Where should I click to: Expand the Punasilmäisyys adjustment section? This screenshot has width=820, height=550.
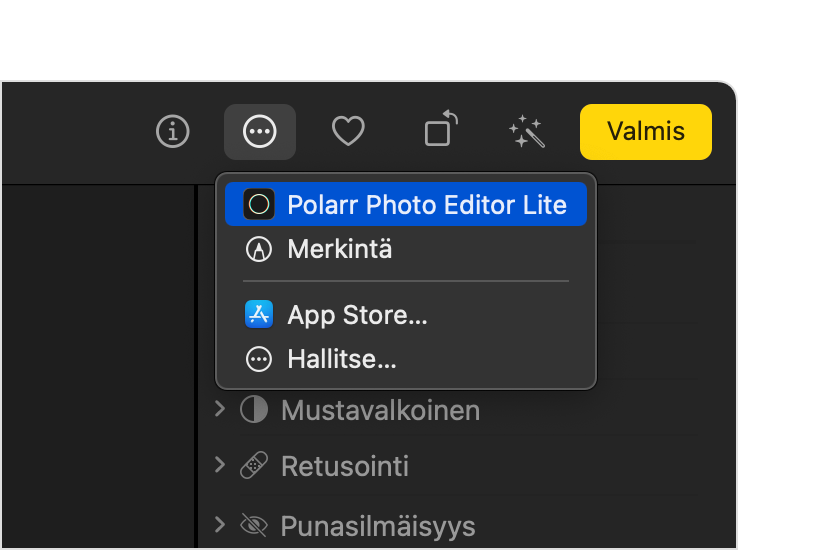coord(220,524)
